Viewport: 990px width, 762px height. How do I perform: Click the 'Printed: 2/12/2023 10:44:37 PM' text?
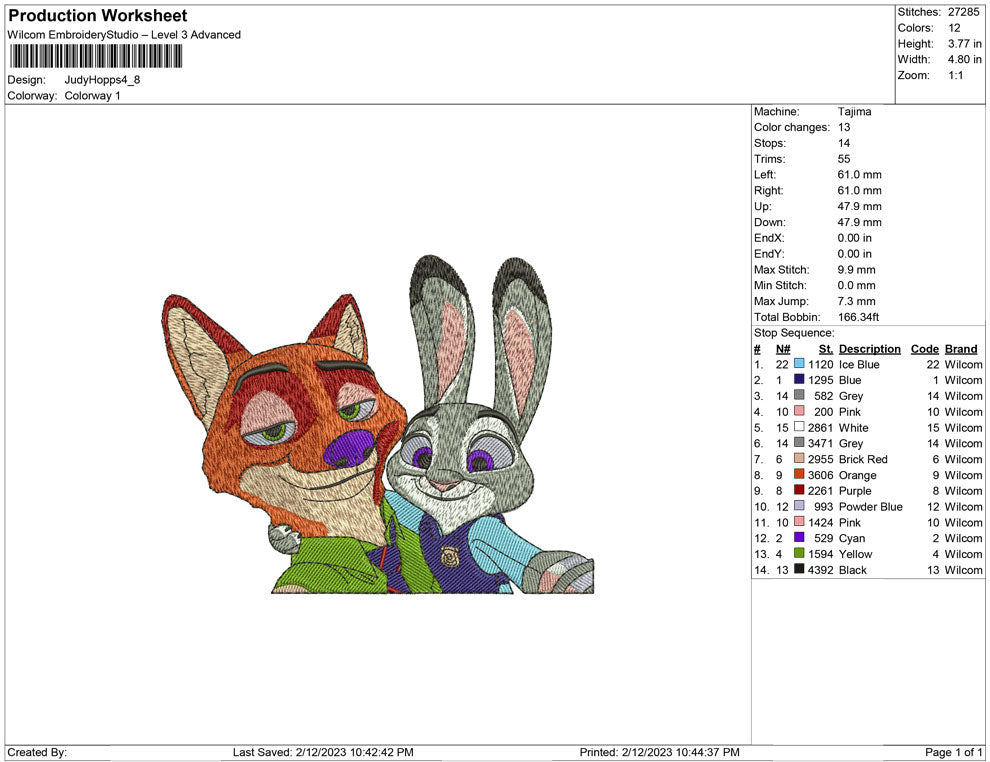click(x=659, y=752)
